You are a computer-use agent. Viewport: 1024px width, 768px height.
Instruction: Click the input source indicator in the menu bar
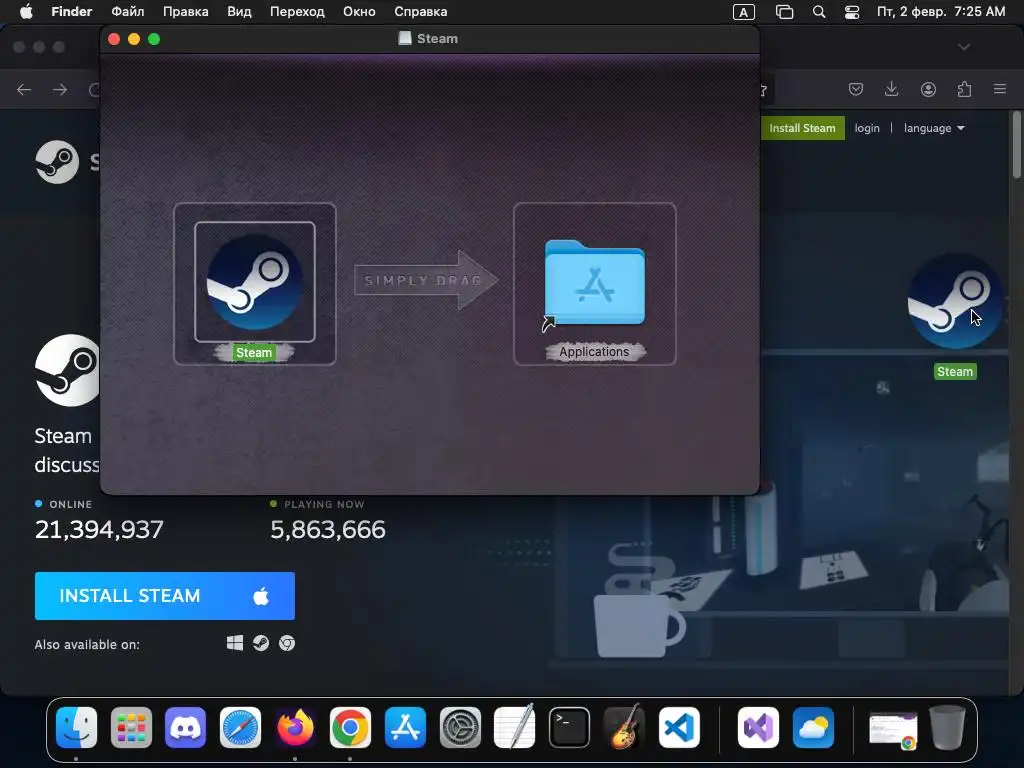coord(744,12)
